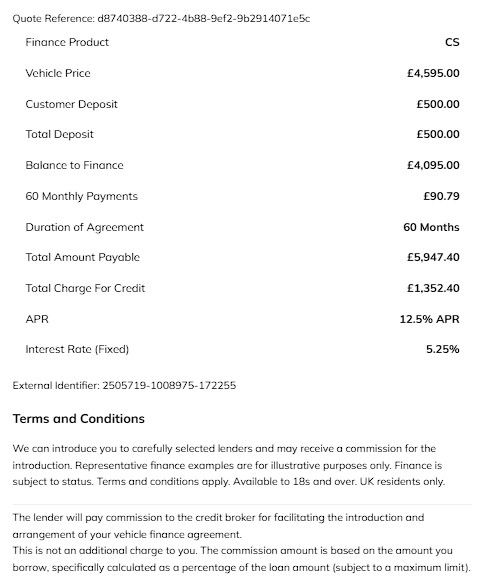Click the Total Amount Payable figure £5,947.40
Viewport: 478px width, 581px height.
[433, 257]
